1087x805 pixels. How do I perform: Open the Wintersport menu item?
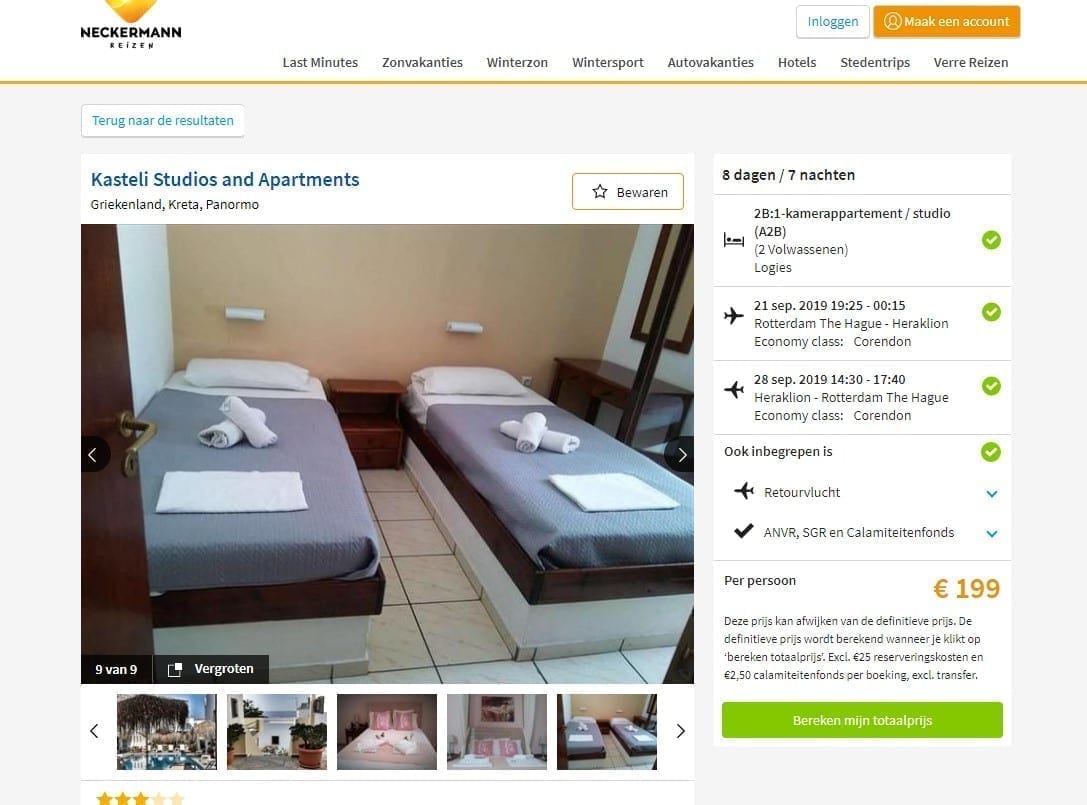(607, 62)
